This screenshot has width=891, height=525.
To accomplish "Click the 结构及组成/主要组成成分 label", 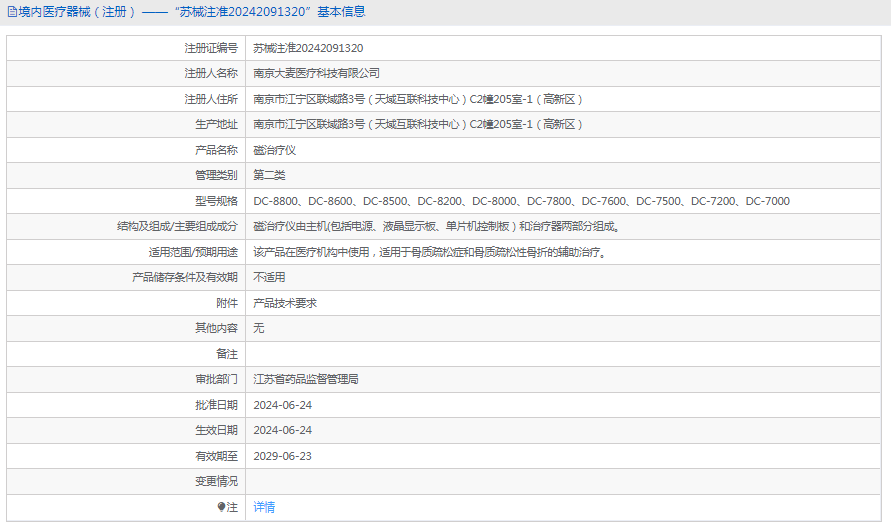I will tap(177, 226).
